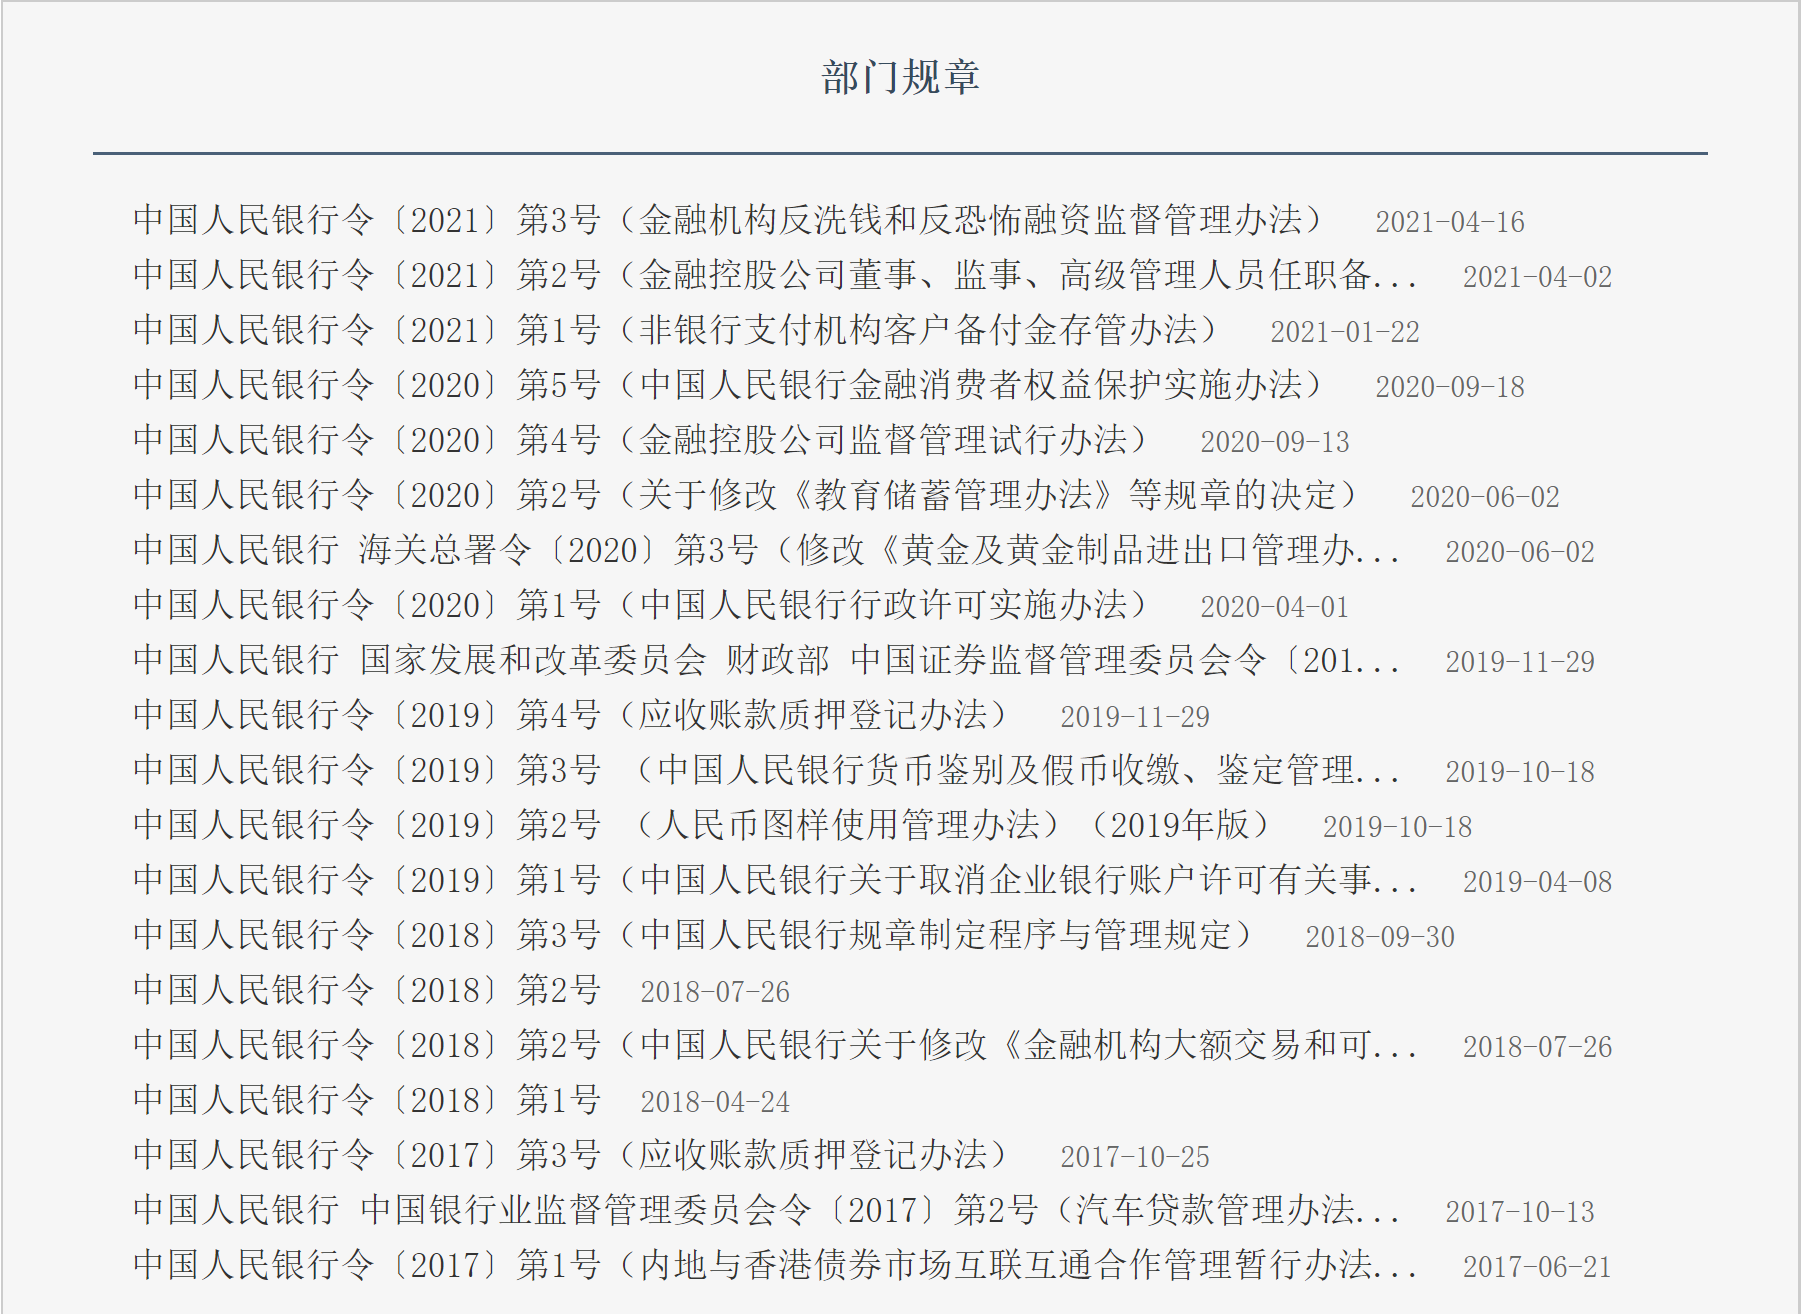Click date text 2018-04-24
The image size is (1801, 1314).
[715, 1102]
